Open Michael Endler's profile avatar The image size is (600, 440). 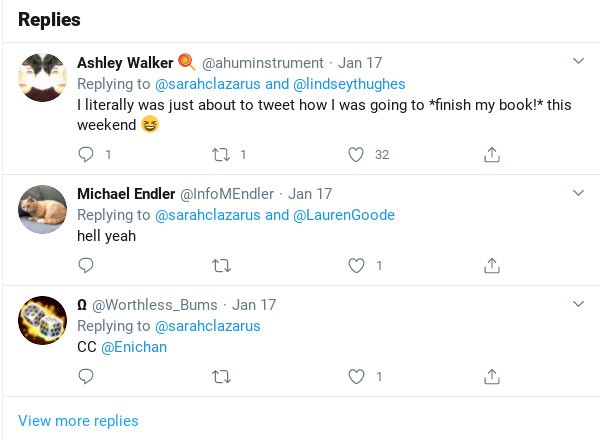click(43, 207)
